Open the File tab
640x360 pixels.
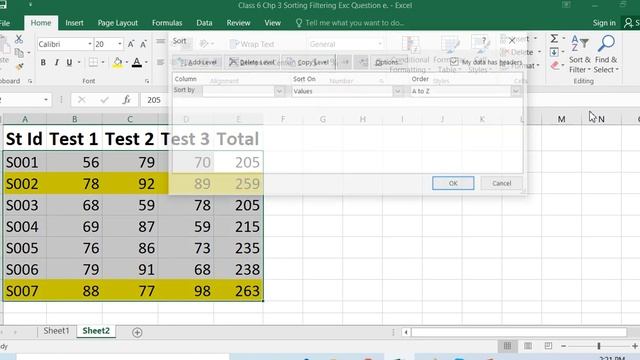(5, 23)
